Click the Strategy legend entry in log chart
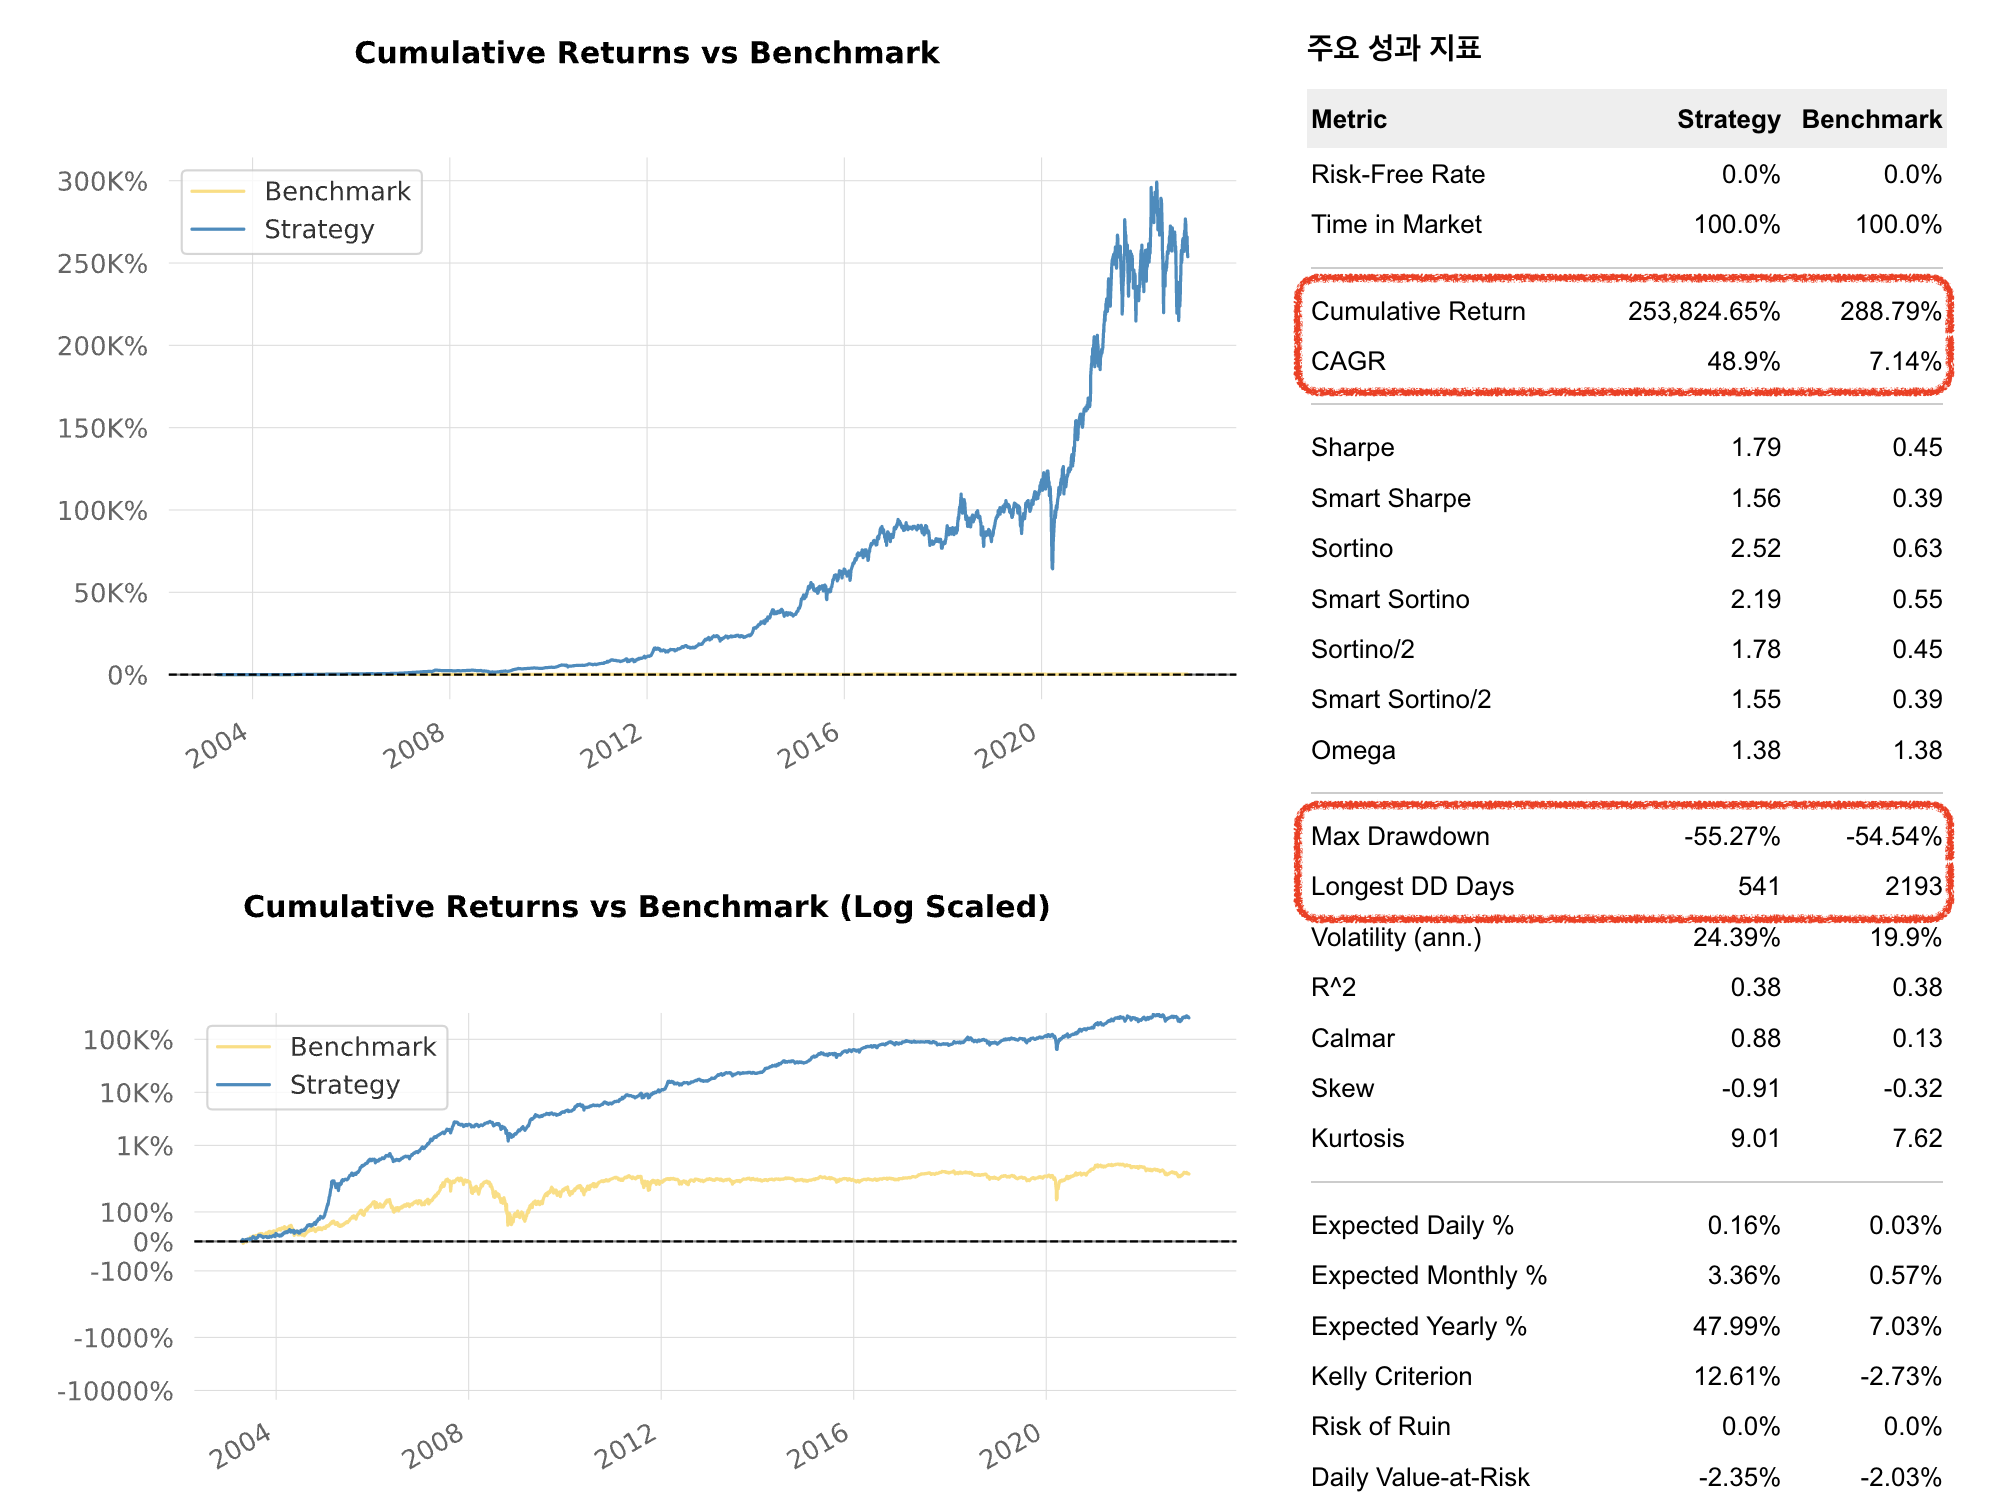Viewport: 2006px width, 1508px height. (x=344, y=1085)
